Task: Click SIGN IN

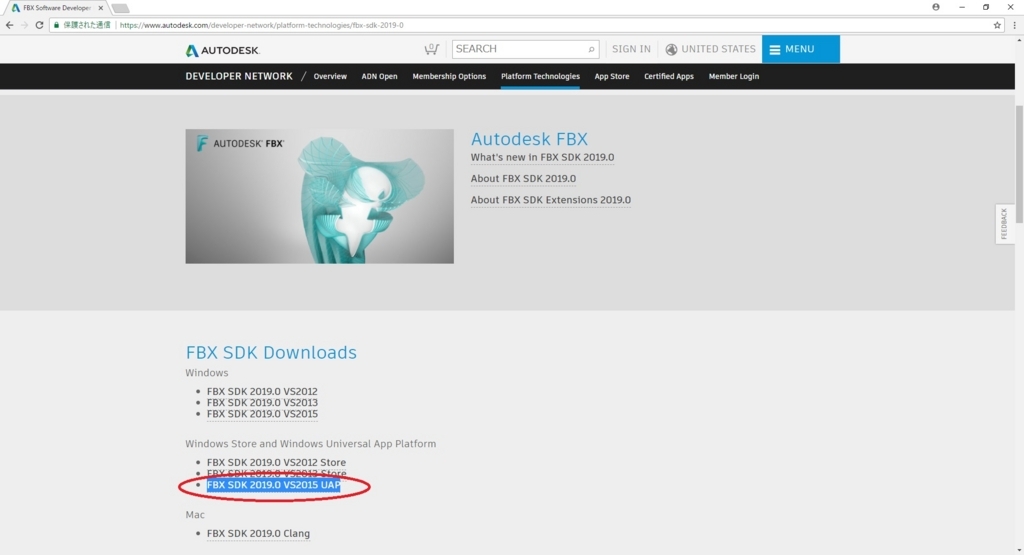Action: [x=631, y=49]
